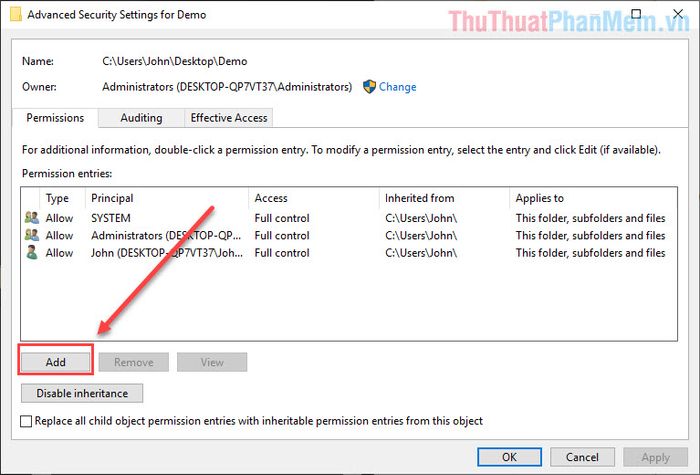Open the Effective Access tab
The image size is (700, 475).
pos(229,118)
